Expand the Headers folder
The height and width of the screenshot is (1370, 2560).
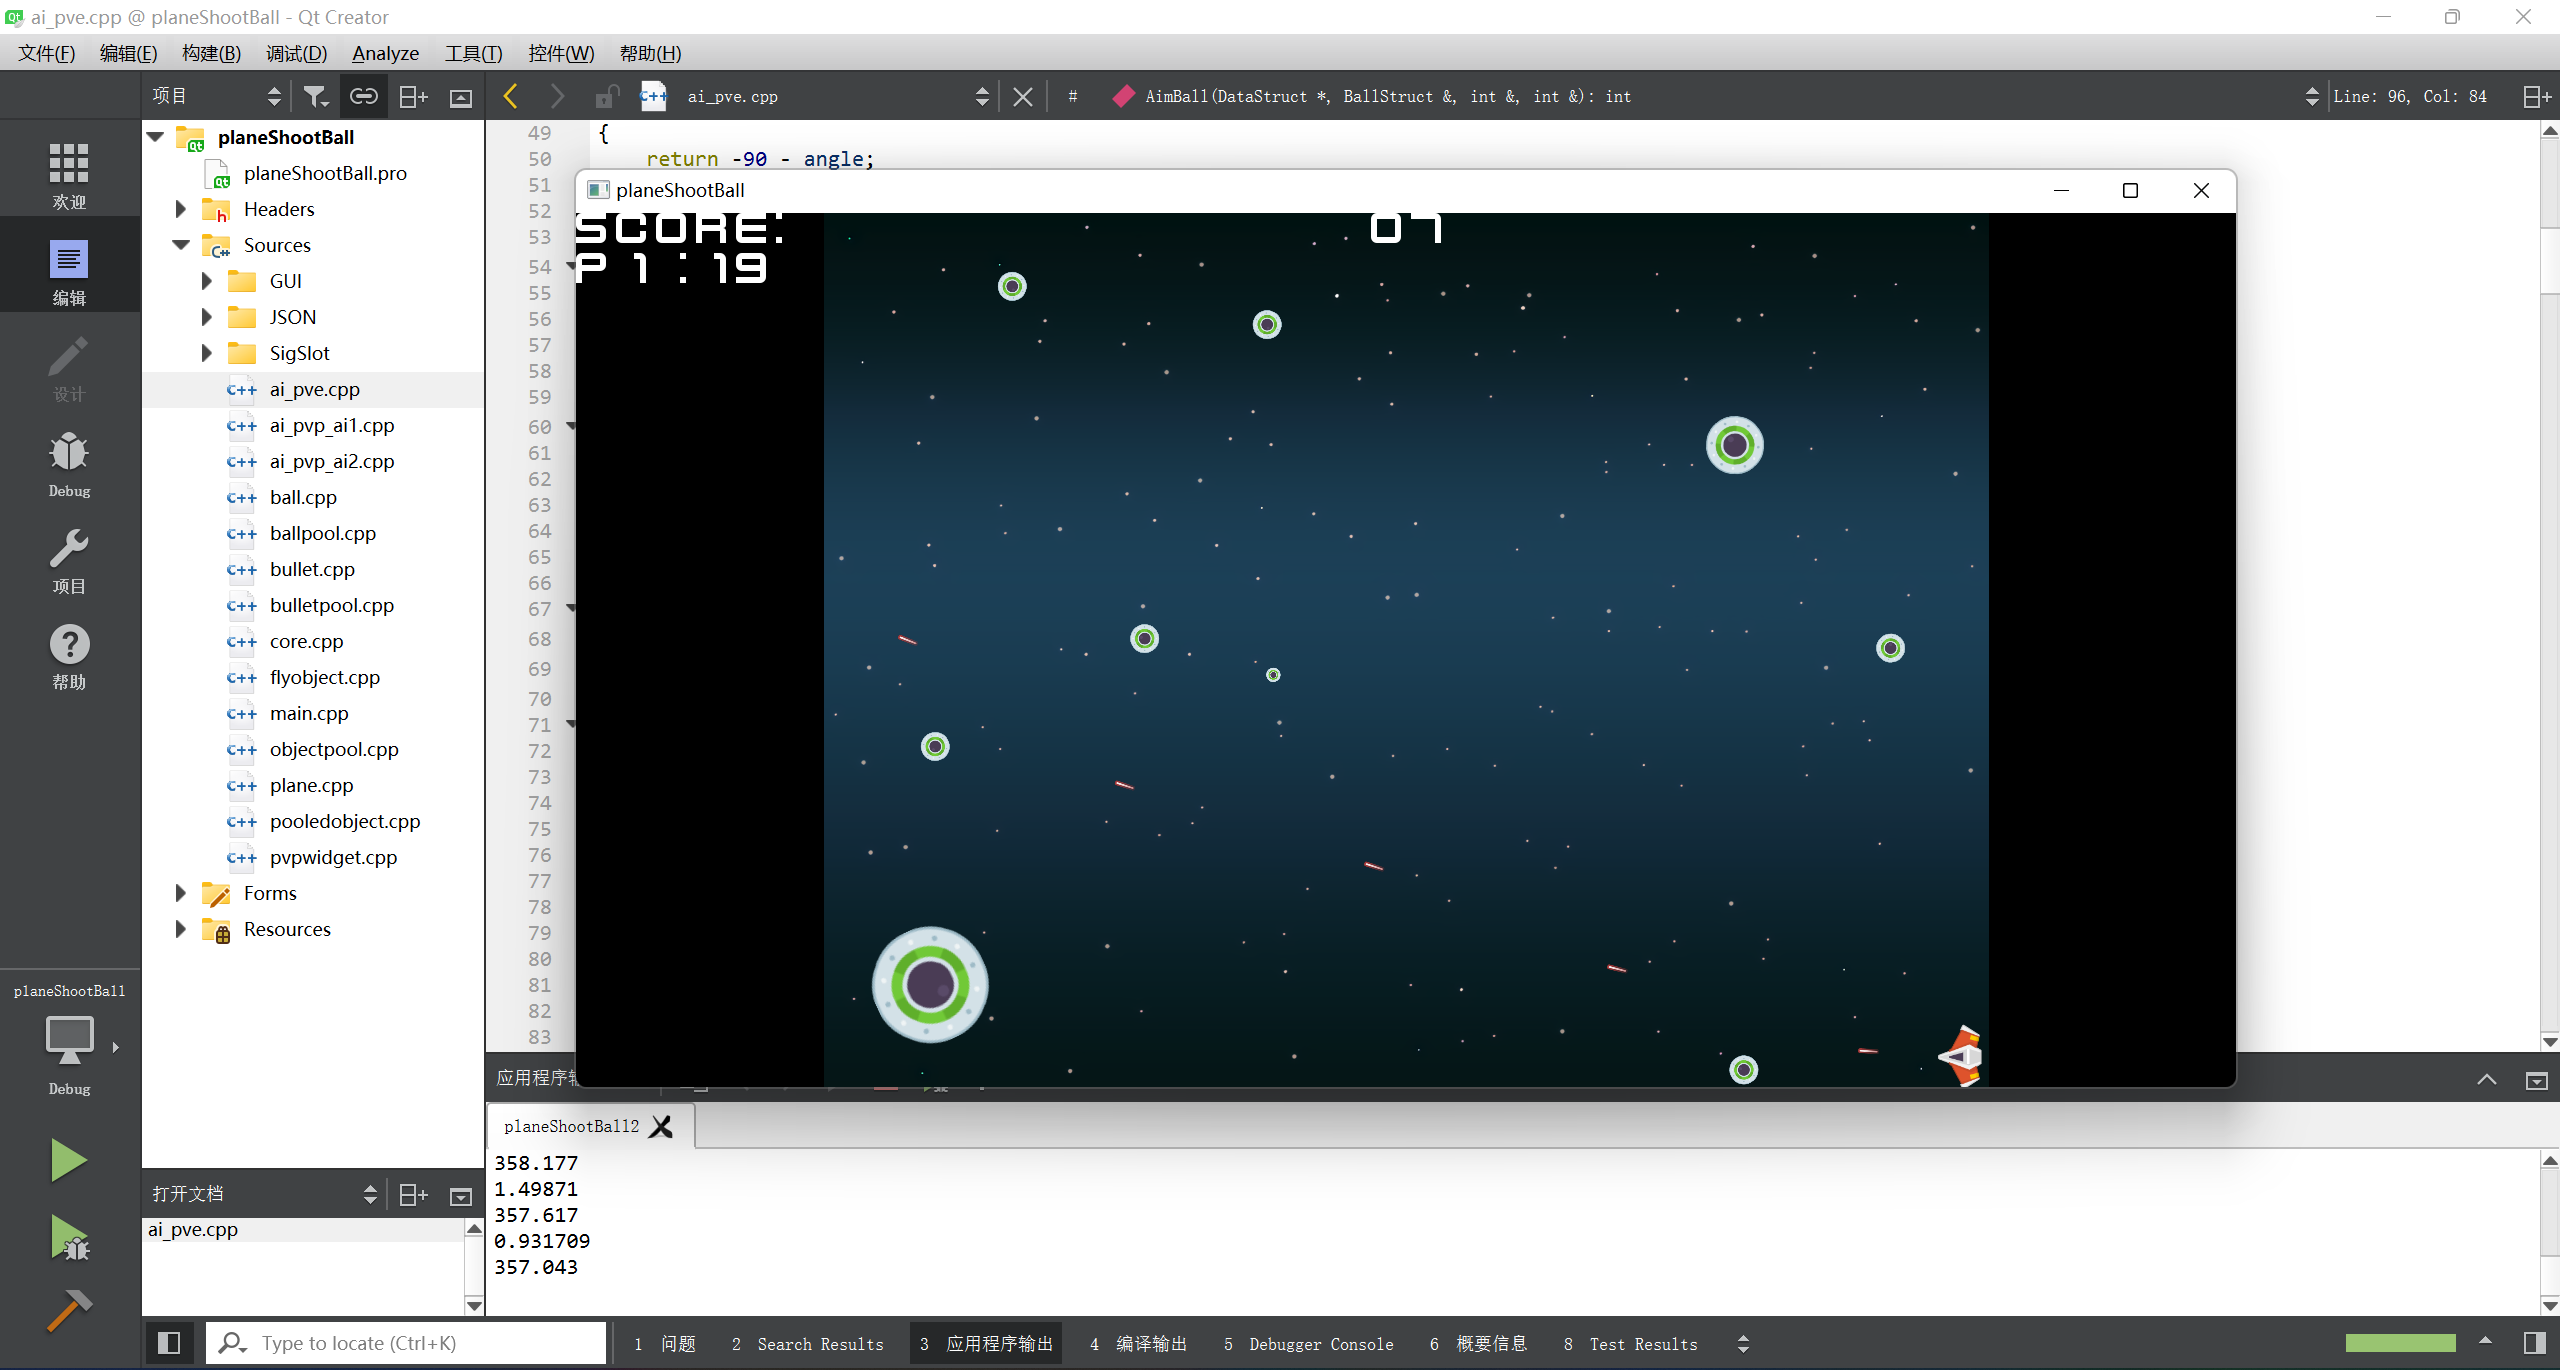tap(181, 209)
